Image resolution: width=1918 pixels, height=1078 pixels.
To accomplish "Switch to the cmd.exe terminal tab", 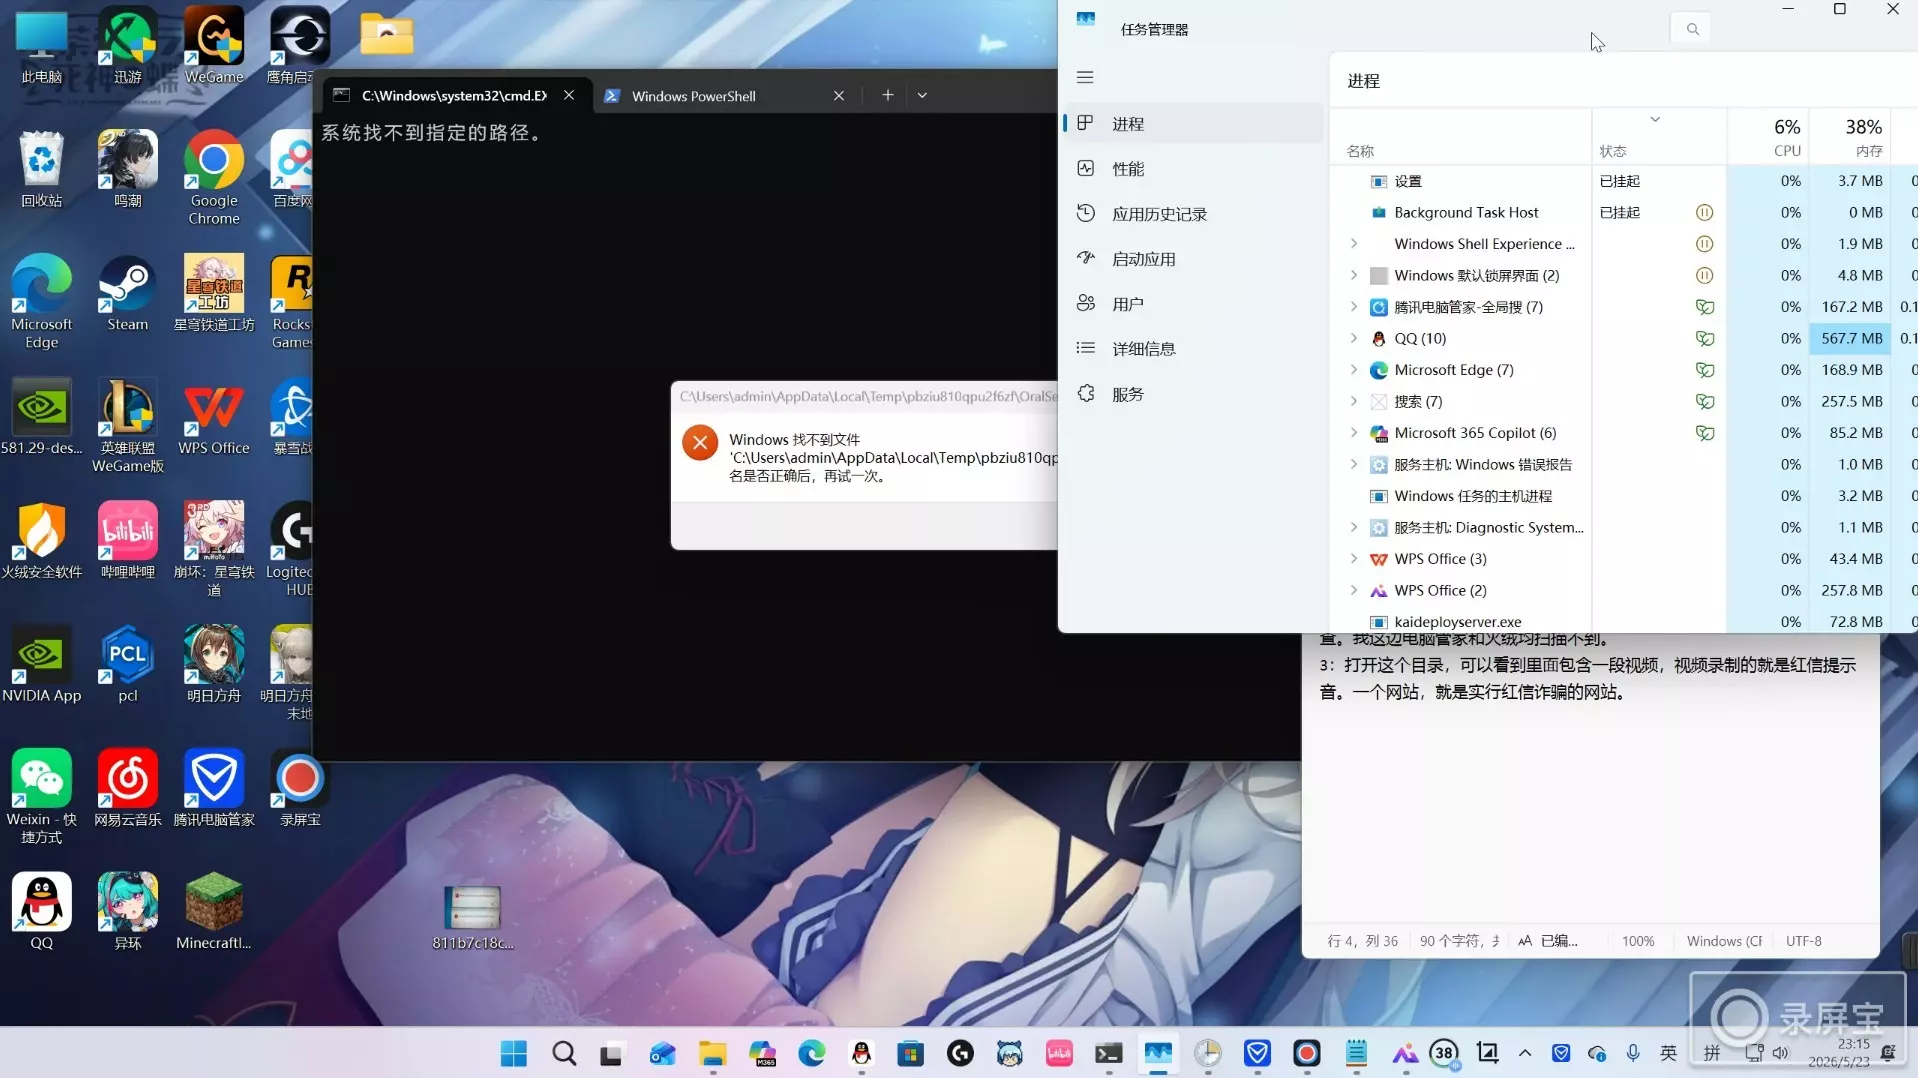I will click(x=453, y=96).
